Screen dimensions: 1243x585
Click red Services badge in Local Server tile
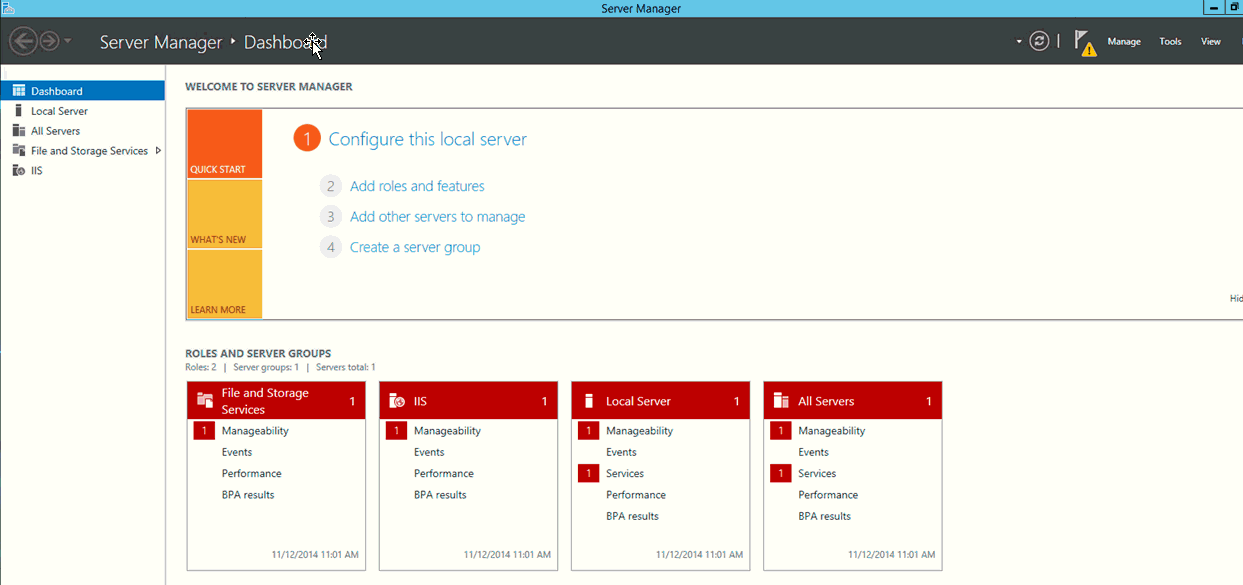[588, 474]
